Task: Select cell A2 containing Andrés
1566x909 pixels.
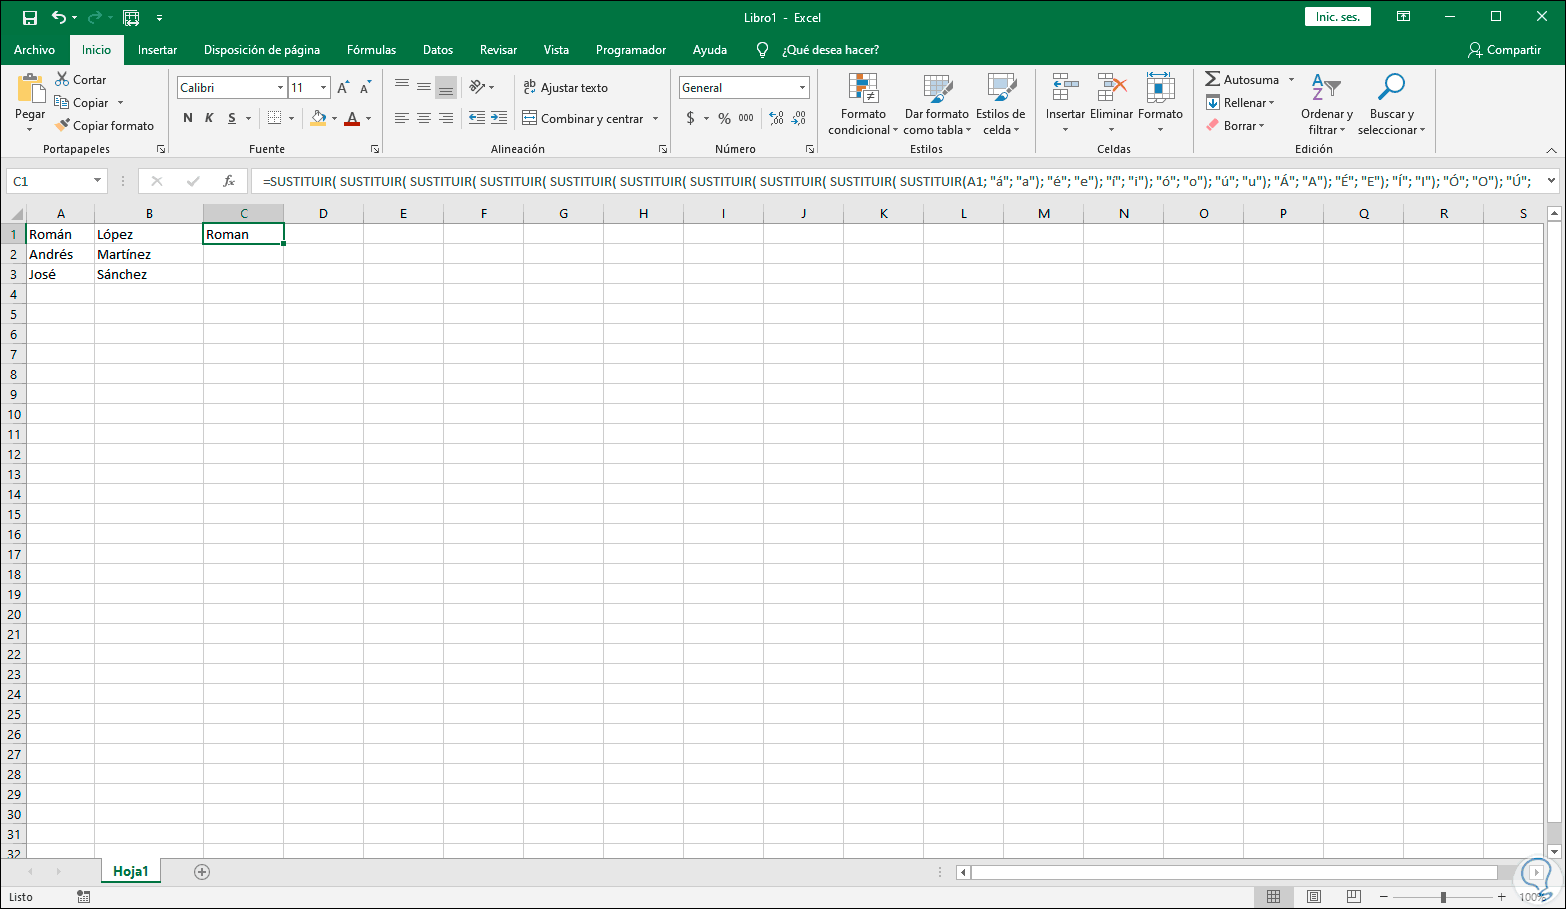Action: (x=60, y=254)
